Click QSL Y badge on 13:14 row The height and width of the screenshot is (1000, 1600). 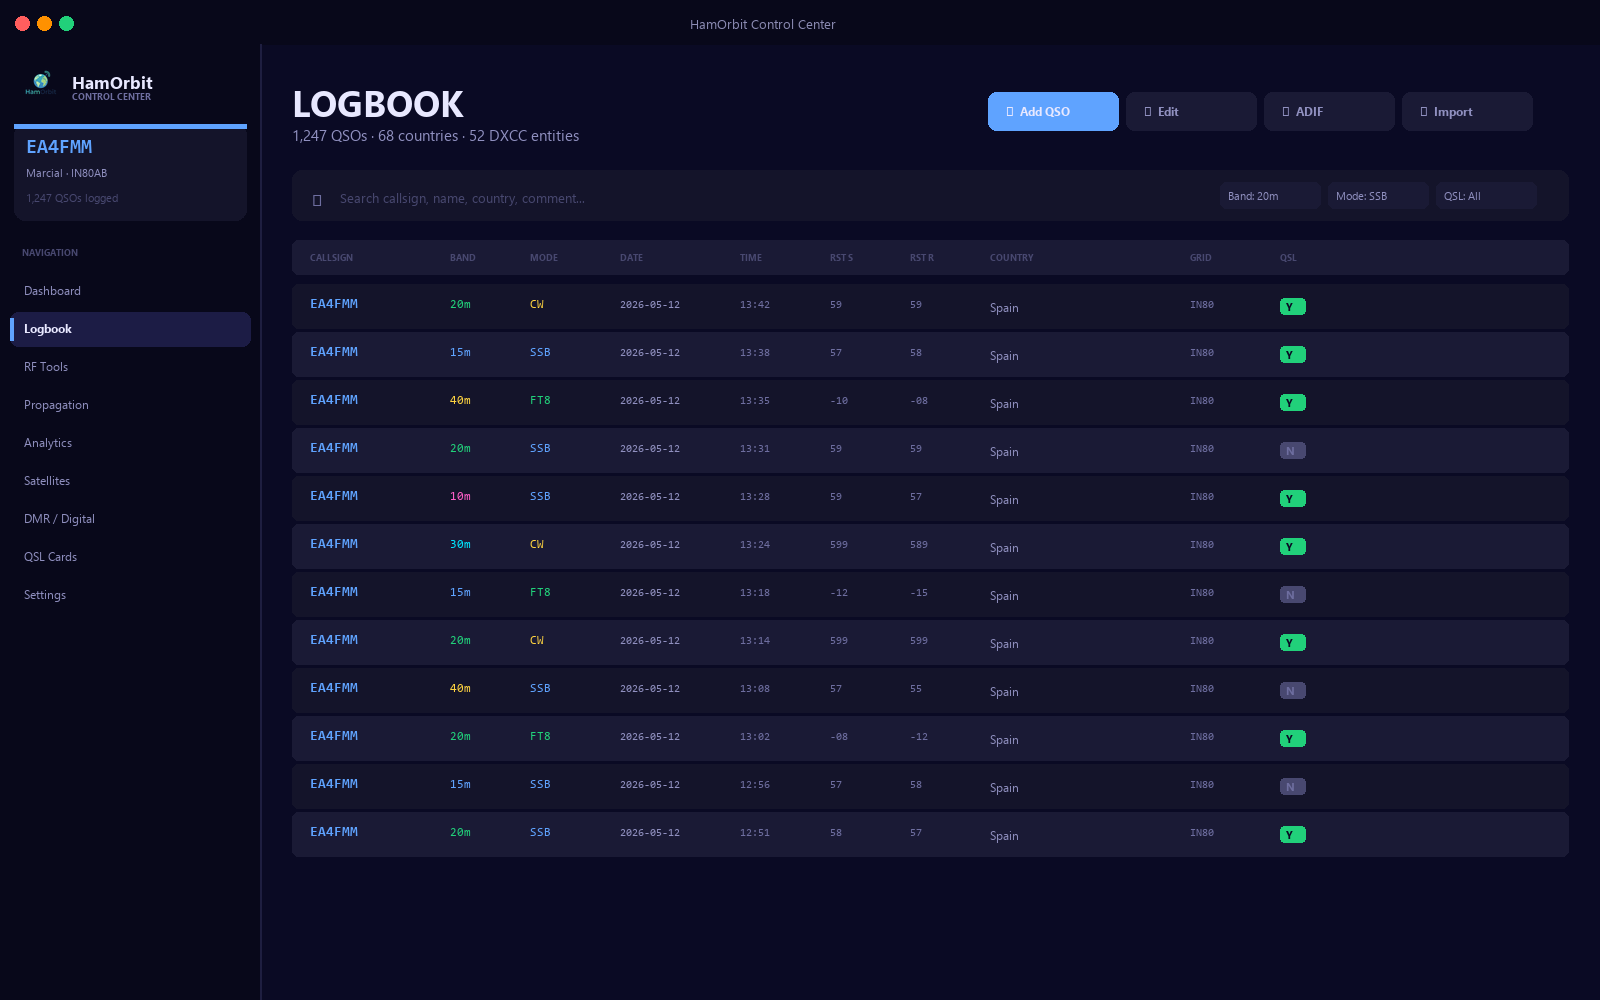1293,643
